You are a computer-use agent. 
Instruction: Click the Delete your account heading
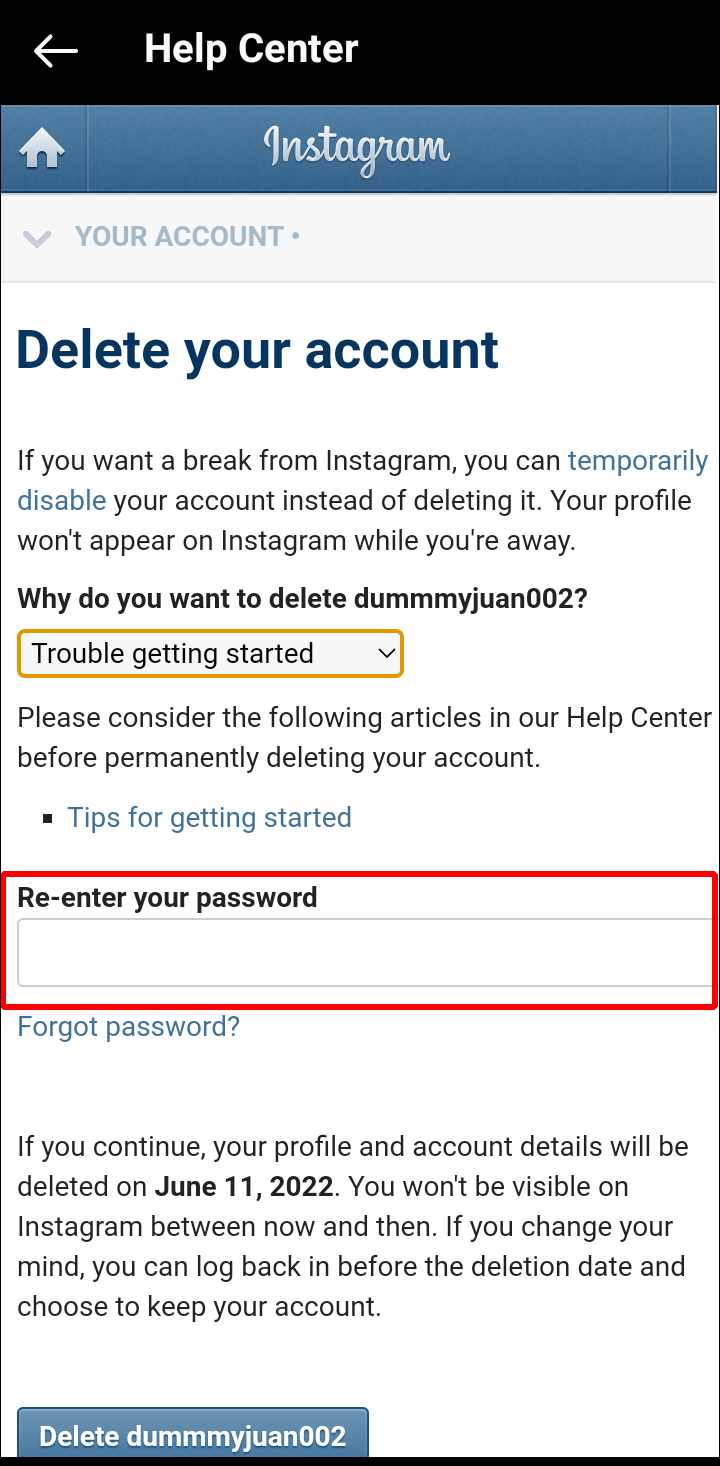click(258, 350)
